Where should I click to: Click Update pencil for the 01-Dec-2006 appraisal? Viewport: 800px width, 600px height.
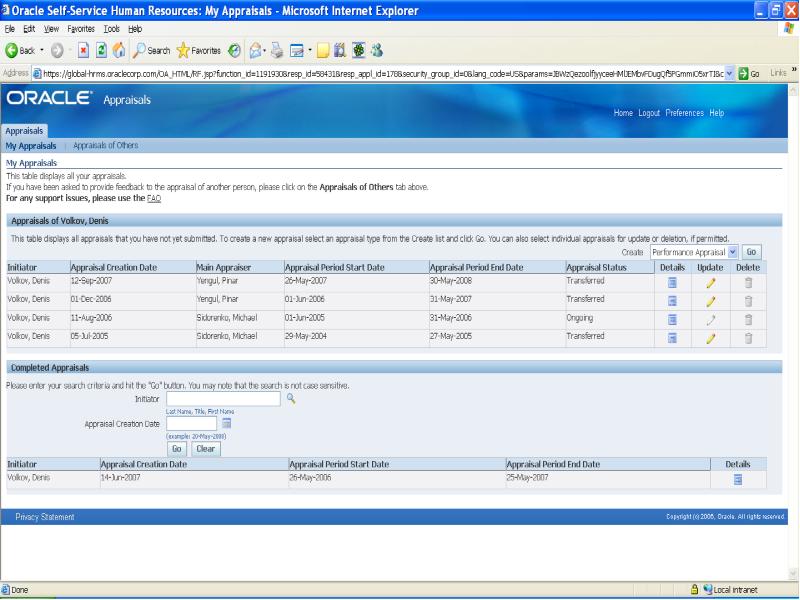pyautogui.click(x=711, y=301)
